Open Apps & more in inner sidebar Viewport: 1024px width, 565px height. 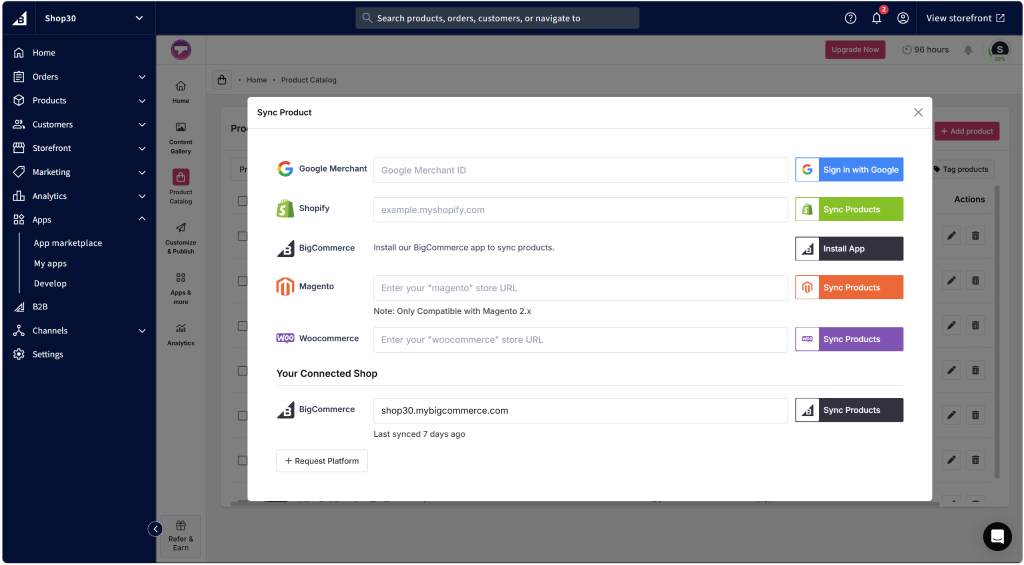181,288
